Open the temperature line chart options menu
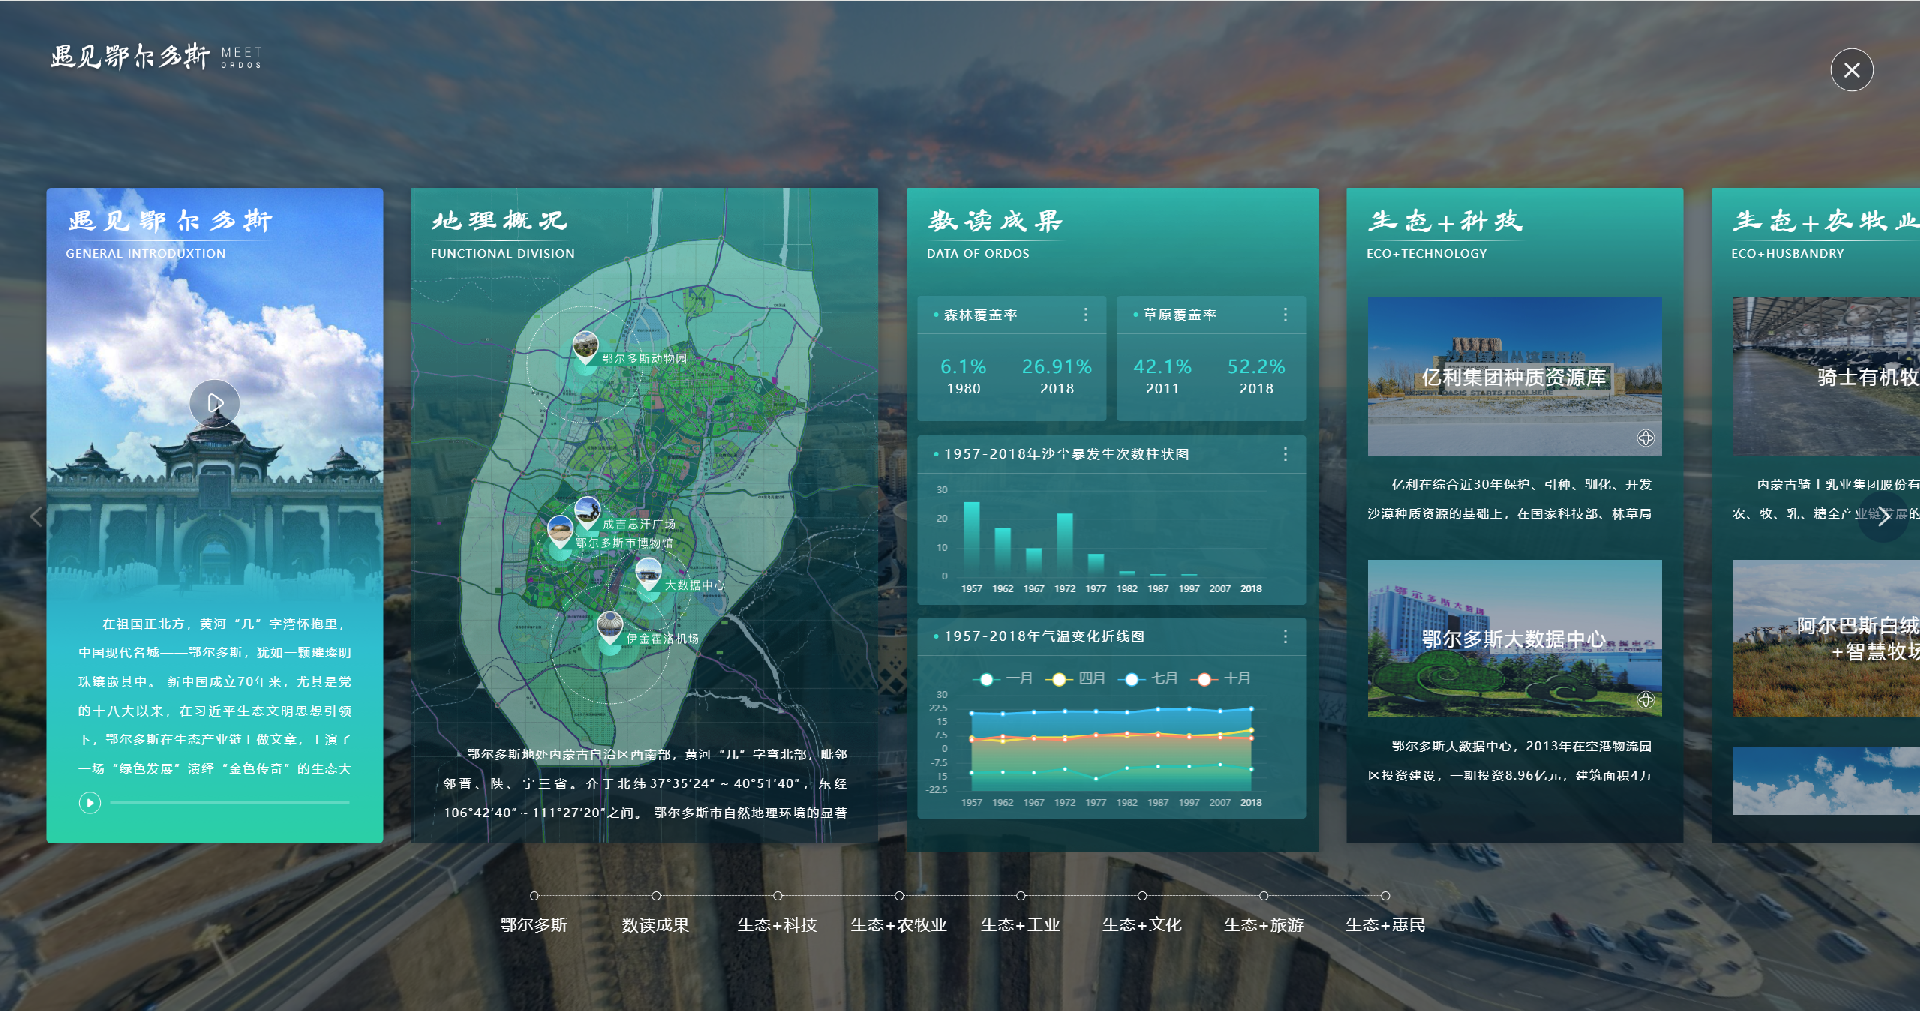Image resolution: width=1920 pixels, height=1011 pixels. (1285, 636)
